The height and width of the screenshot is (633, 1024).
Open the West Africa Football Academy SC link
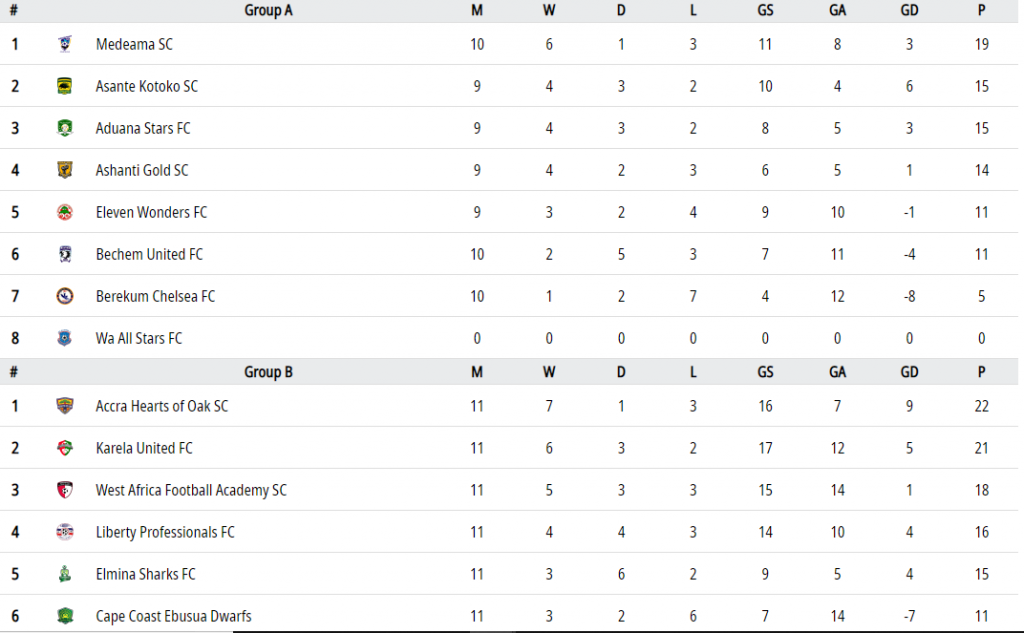191,490
